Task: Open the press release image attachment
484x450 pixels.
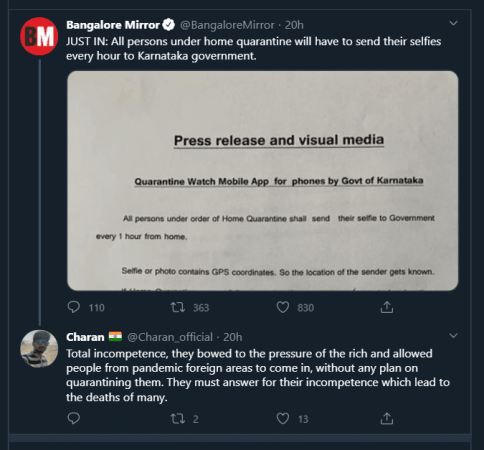Action: 263,181
